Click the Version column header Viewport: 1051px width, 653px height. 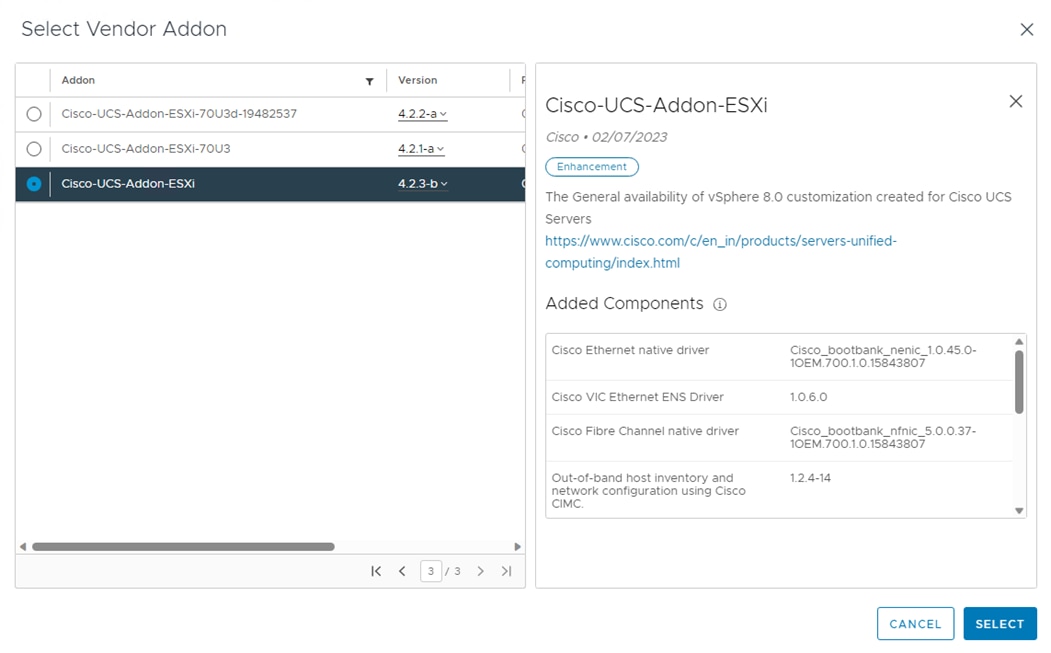point(418,80)
